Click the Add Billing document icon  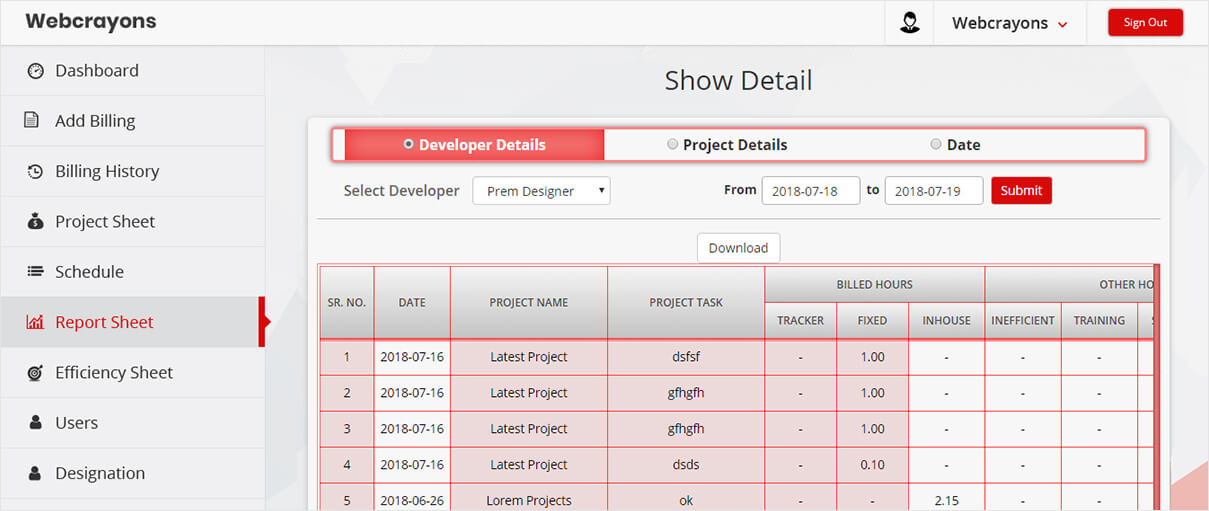(x=32, y=121)
